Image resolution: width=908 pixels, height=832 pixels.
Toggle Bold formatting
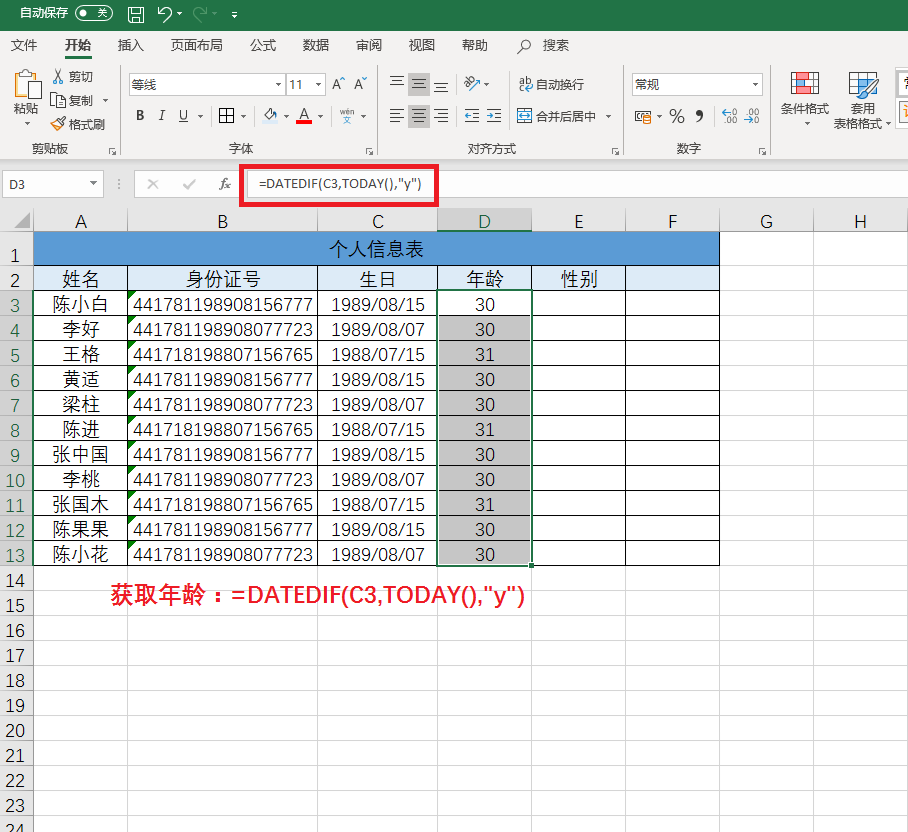140,116
